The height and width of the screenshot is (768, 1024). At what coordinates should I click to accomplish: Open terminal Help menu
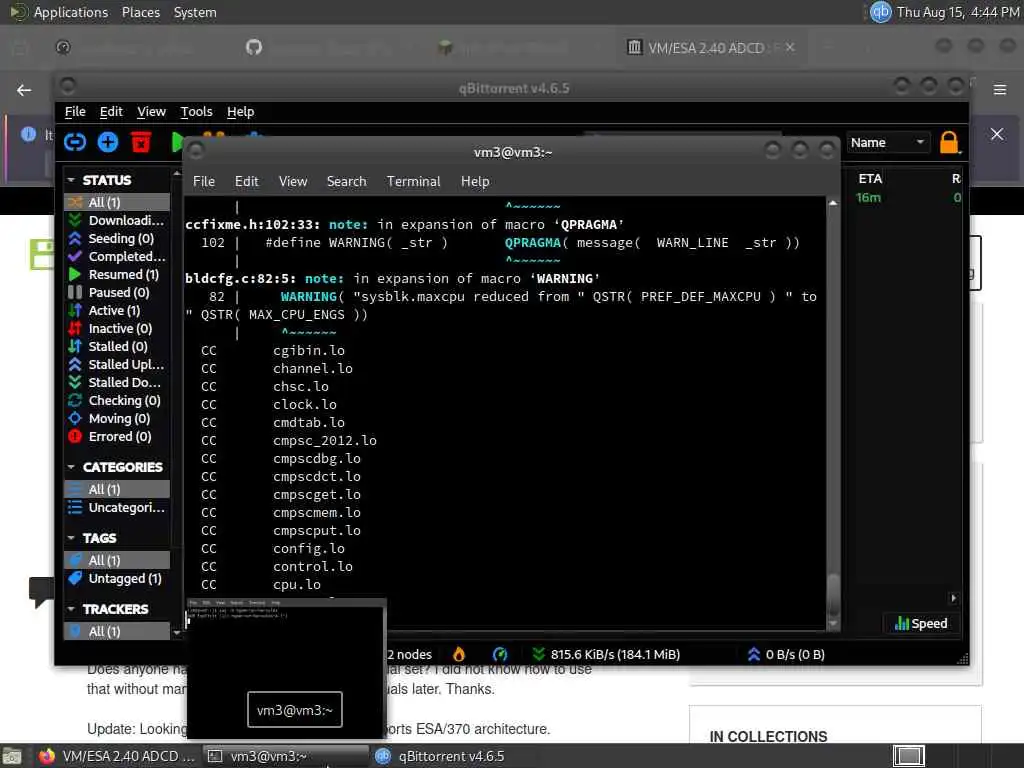tap(475, 182)
